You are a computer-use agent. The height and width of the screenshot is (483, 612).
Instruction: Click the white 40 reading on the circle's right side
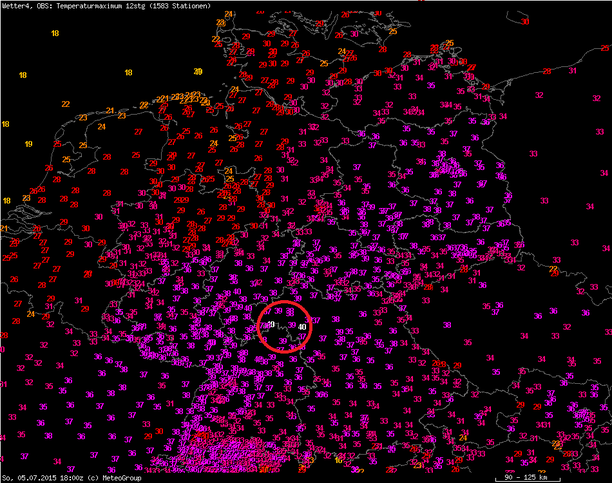pos(302,326)
